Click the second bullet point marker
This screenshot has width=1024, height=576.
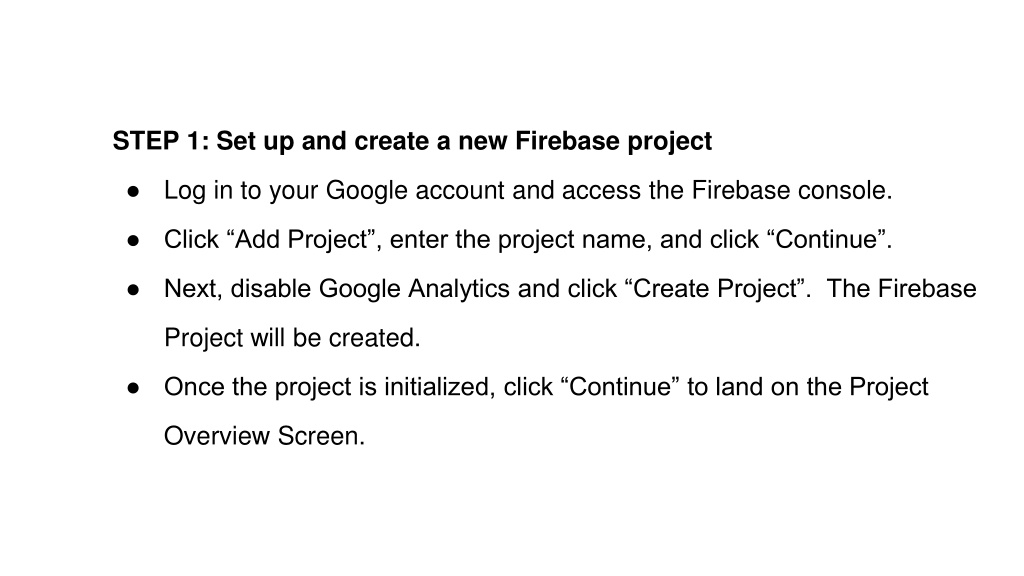tap(134, 240)
